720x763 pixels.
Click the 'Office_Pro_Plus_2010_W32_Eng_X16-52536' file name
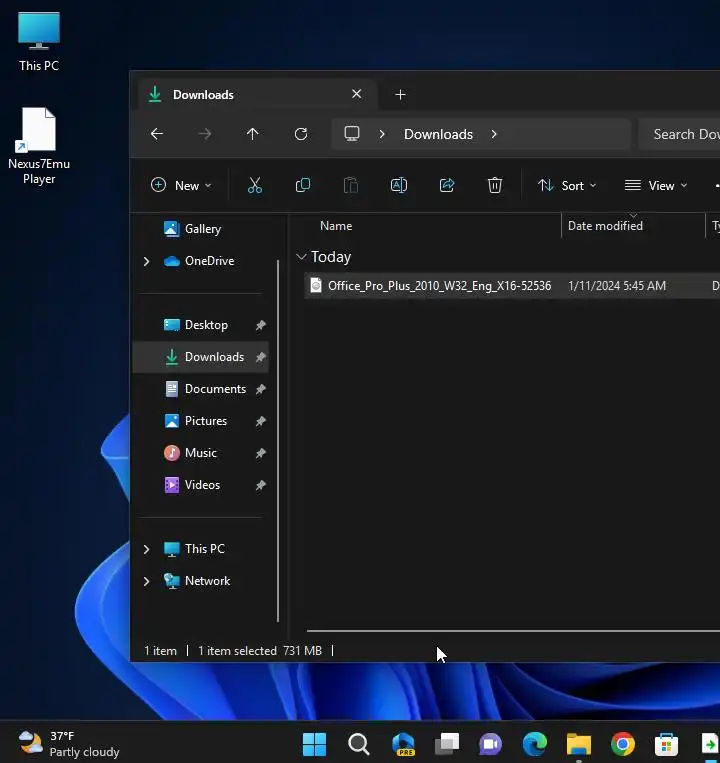(x=439, y=286)
